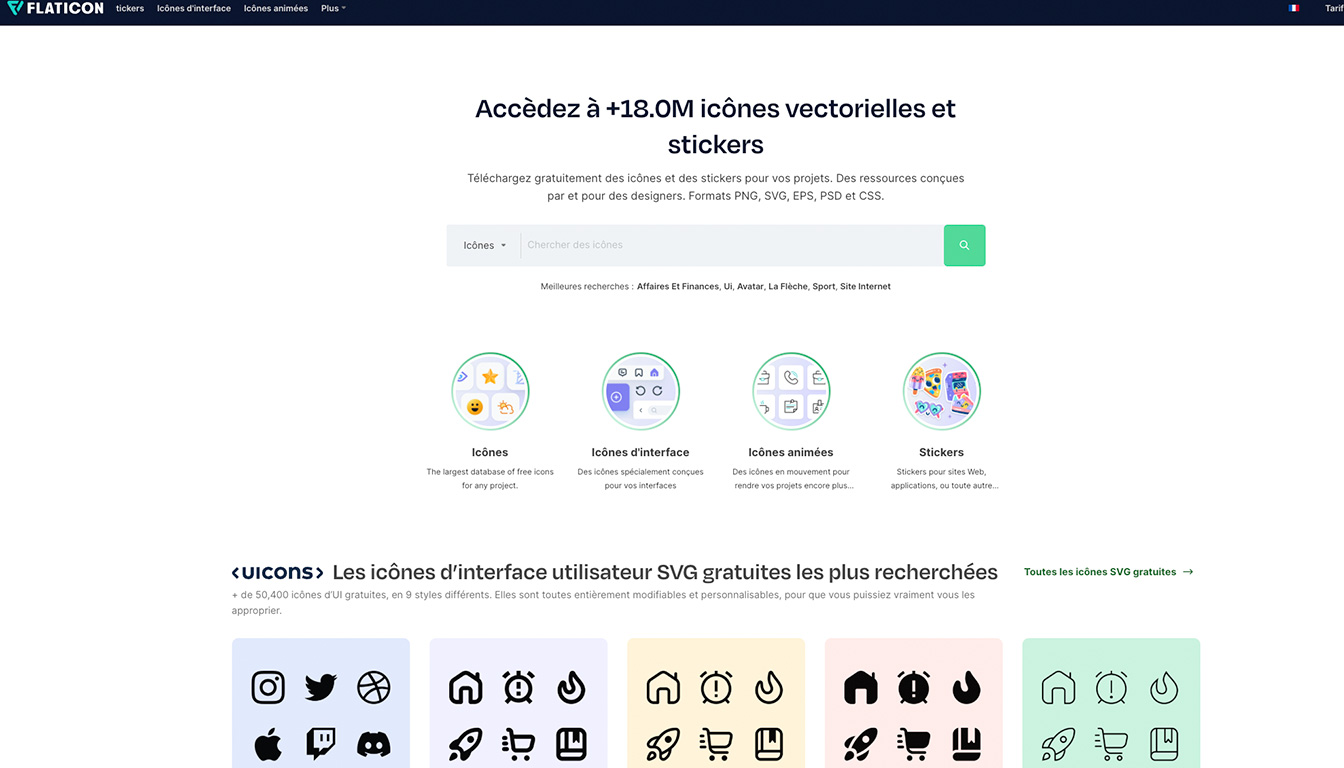Open the Stickers category card
Viewport: 1344px width, 768px height.
point(941,391)
